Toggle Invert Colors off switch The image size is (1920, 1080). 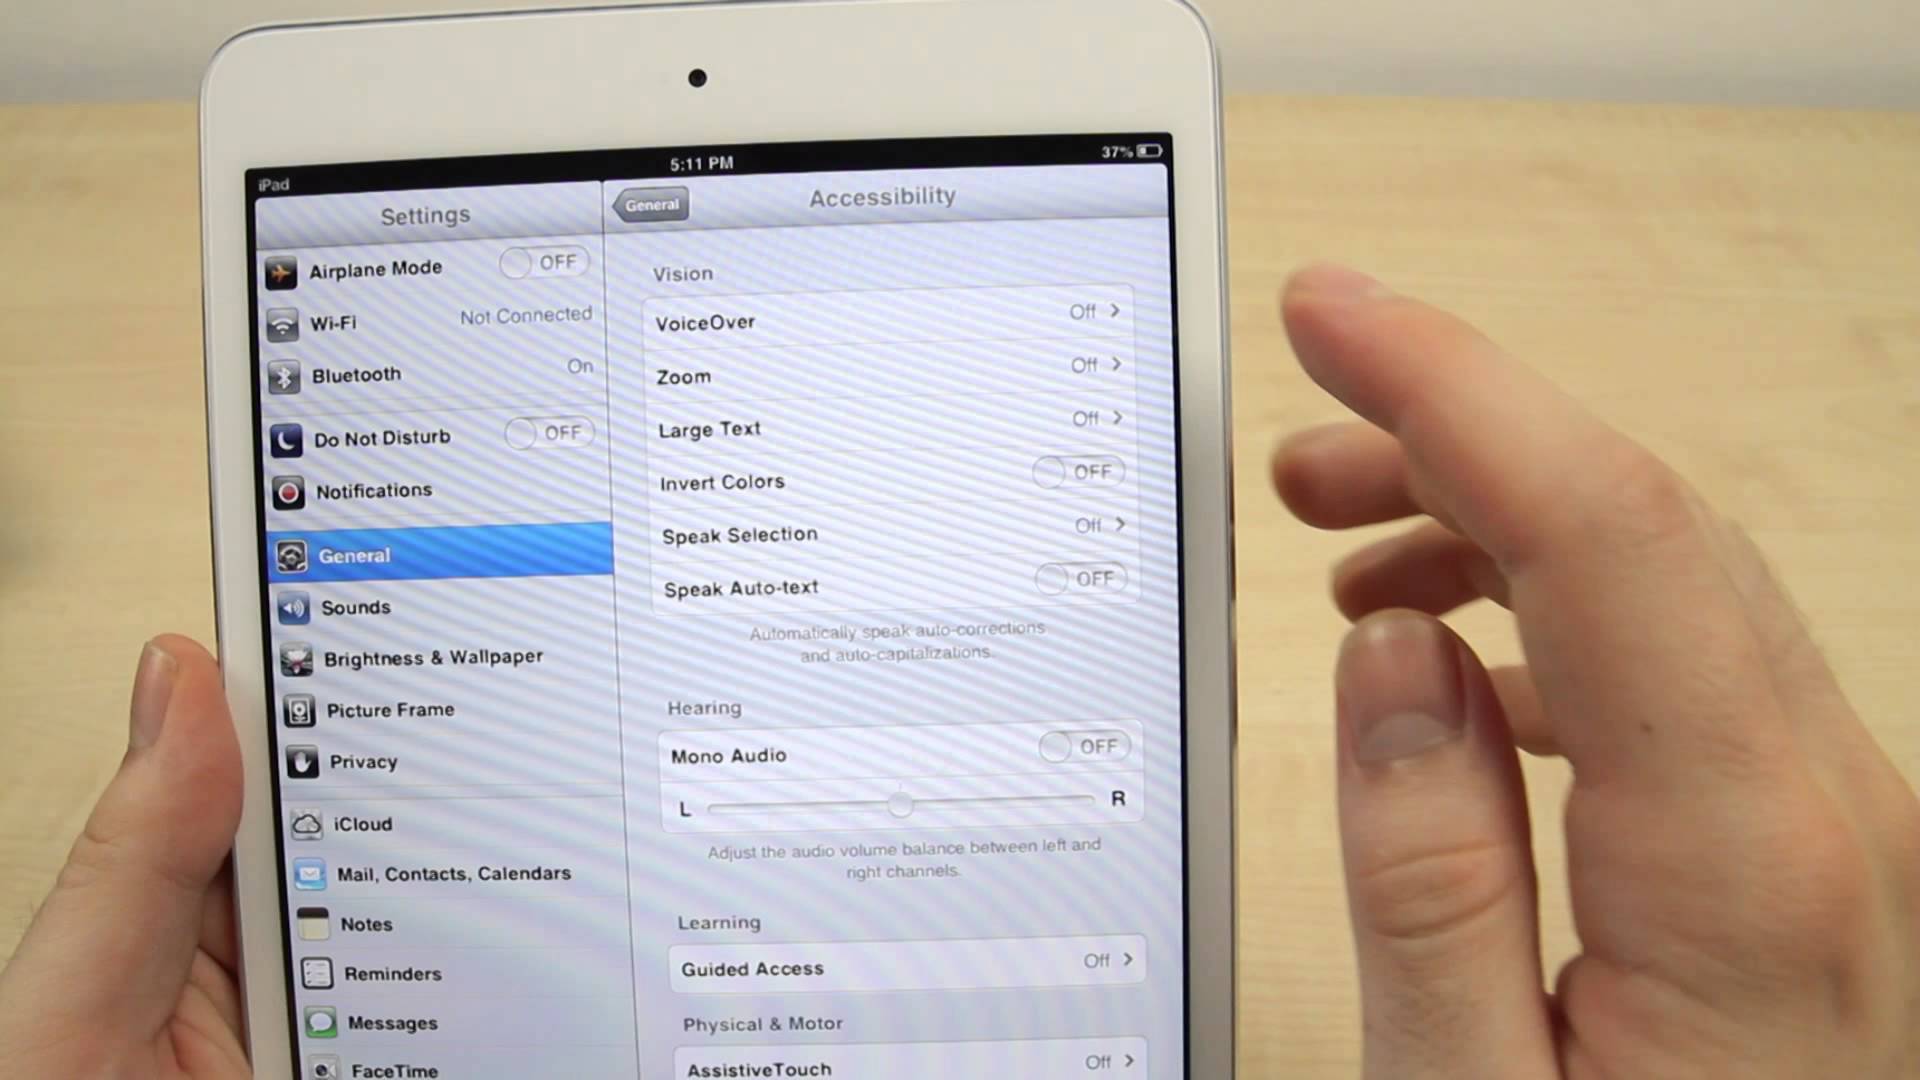click(1079, 471)
